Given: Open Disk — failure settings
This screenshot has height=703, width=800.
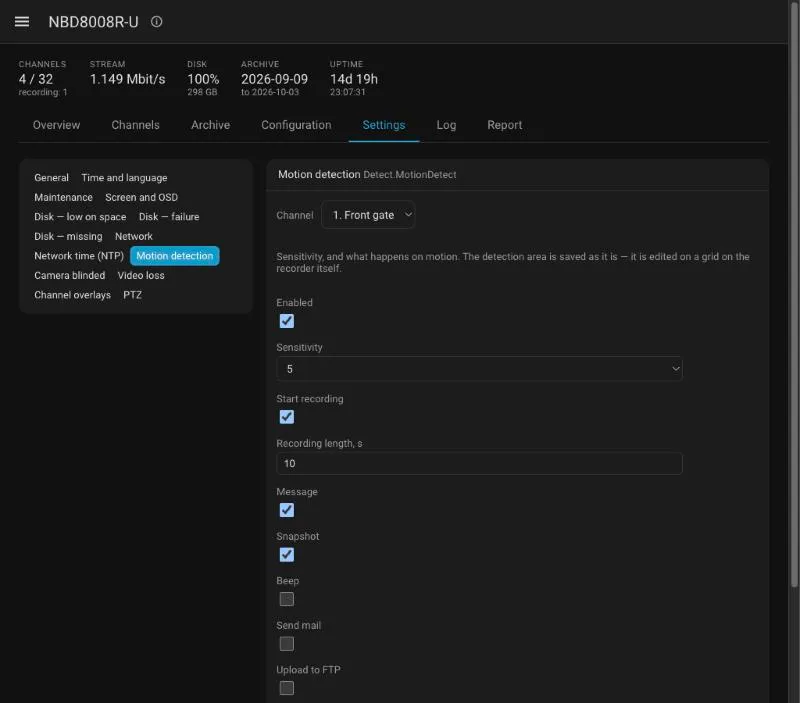Looking at the screenshot, I should point(169,216).
